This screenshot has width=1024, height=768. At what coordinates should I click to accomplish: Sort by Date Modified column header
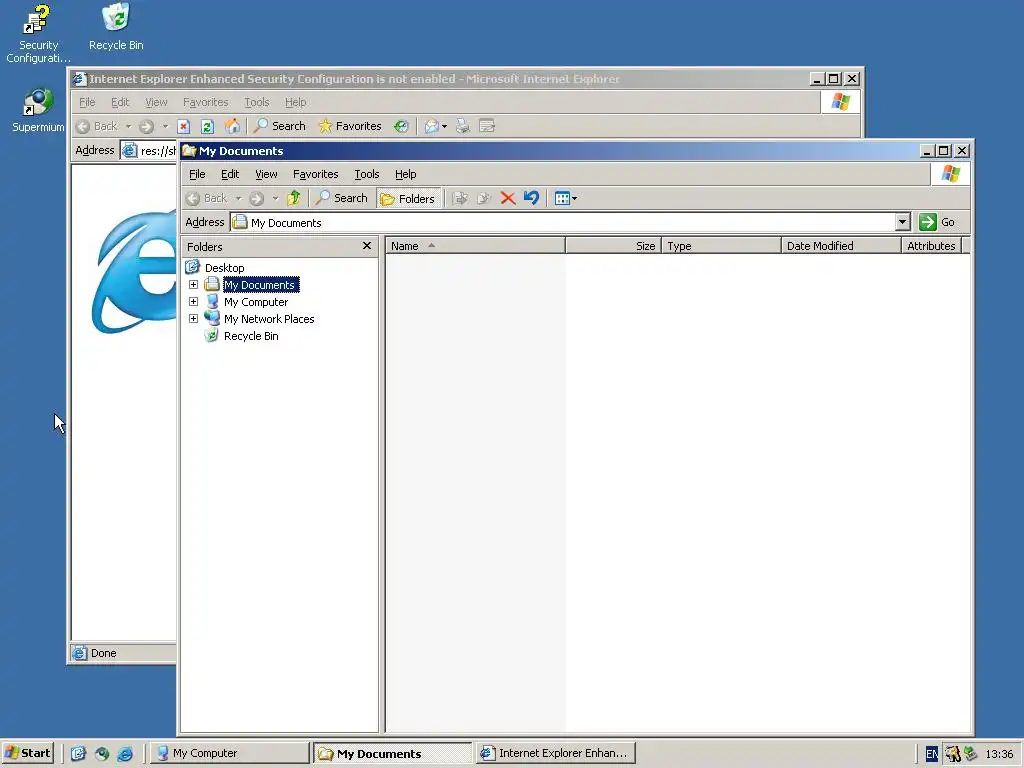[x=841, y=246]
